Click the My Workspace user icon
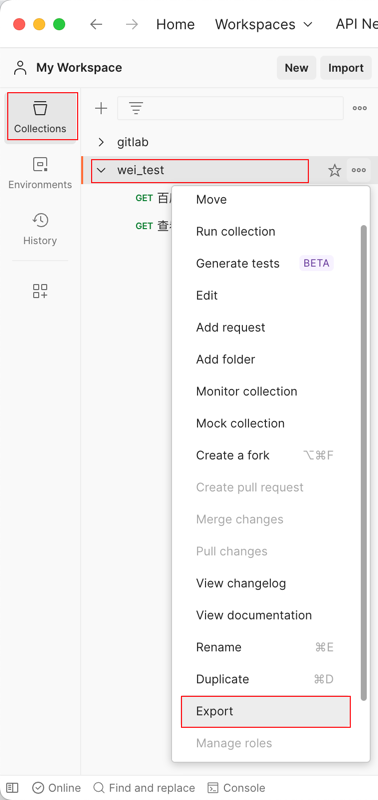The width and height of the screenshot is (378, 800). coord(20,68)
